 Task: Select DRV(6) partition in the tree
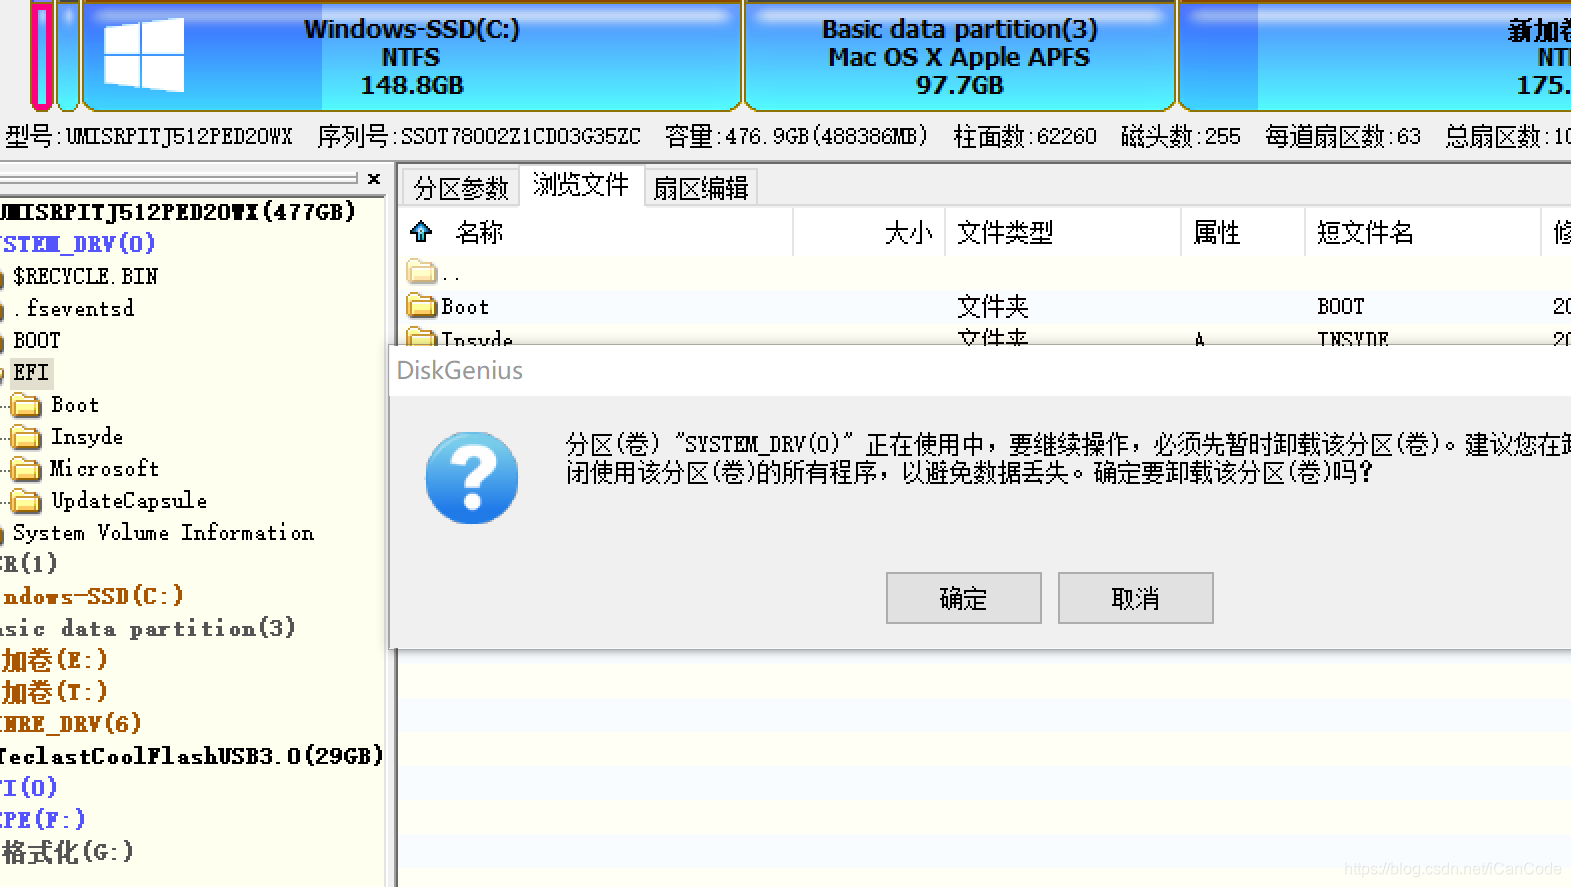(71, 724)
